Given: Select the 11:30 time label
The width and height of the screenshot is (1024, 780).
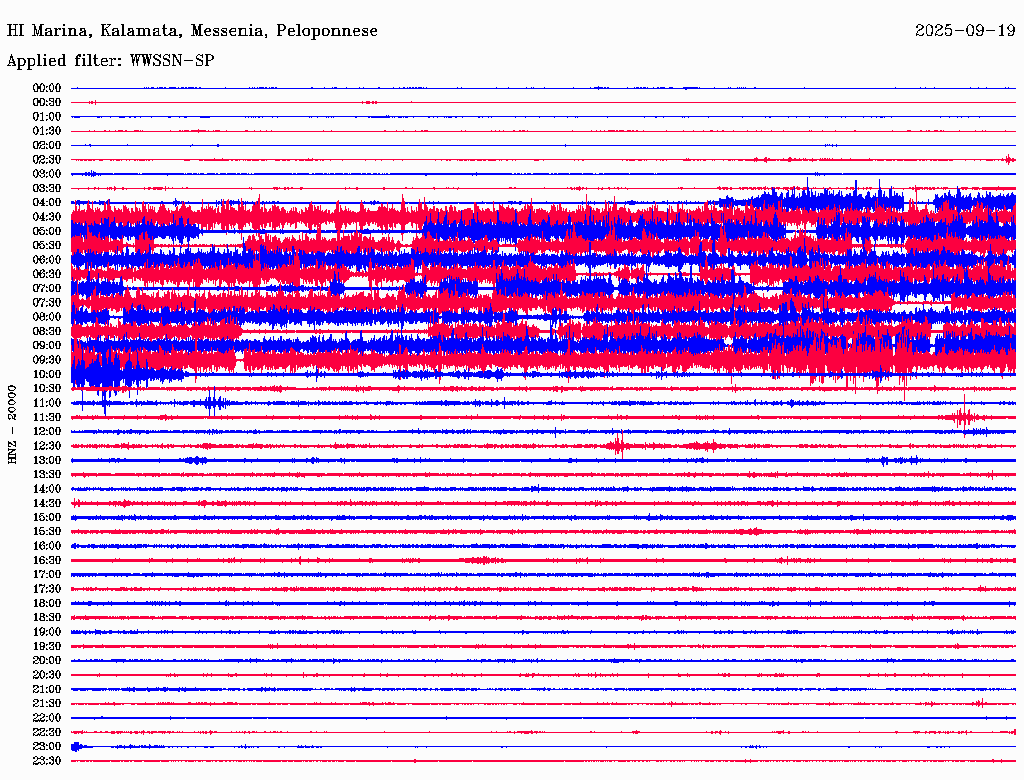Looking at the screenshot, I should pos(47,417).
